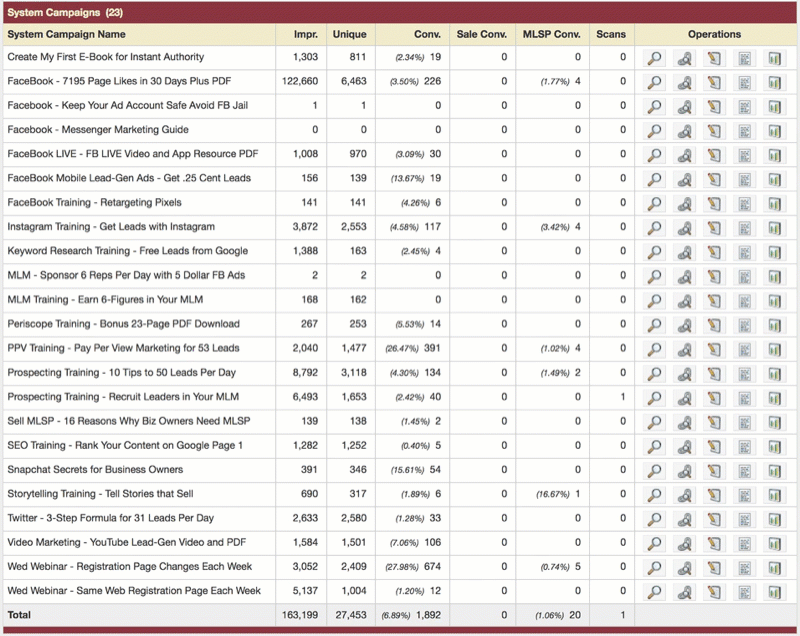Open QR code icon in MLM Sponsor 6 Reps row
The image size is (800, 636).
(744, 276)
